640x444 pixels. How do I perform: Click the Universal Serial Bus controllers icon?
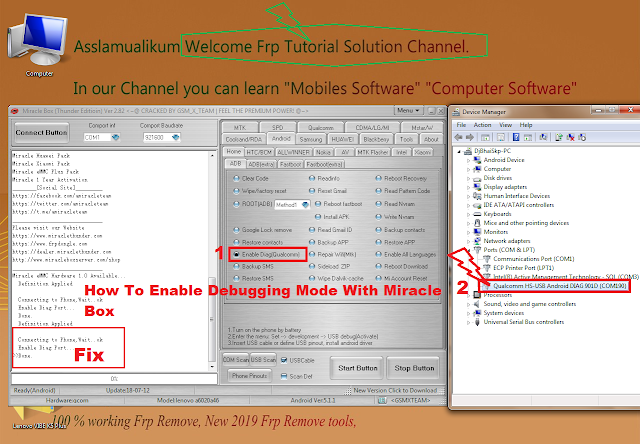coord(477,322)
